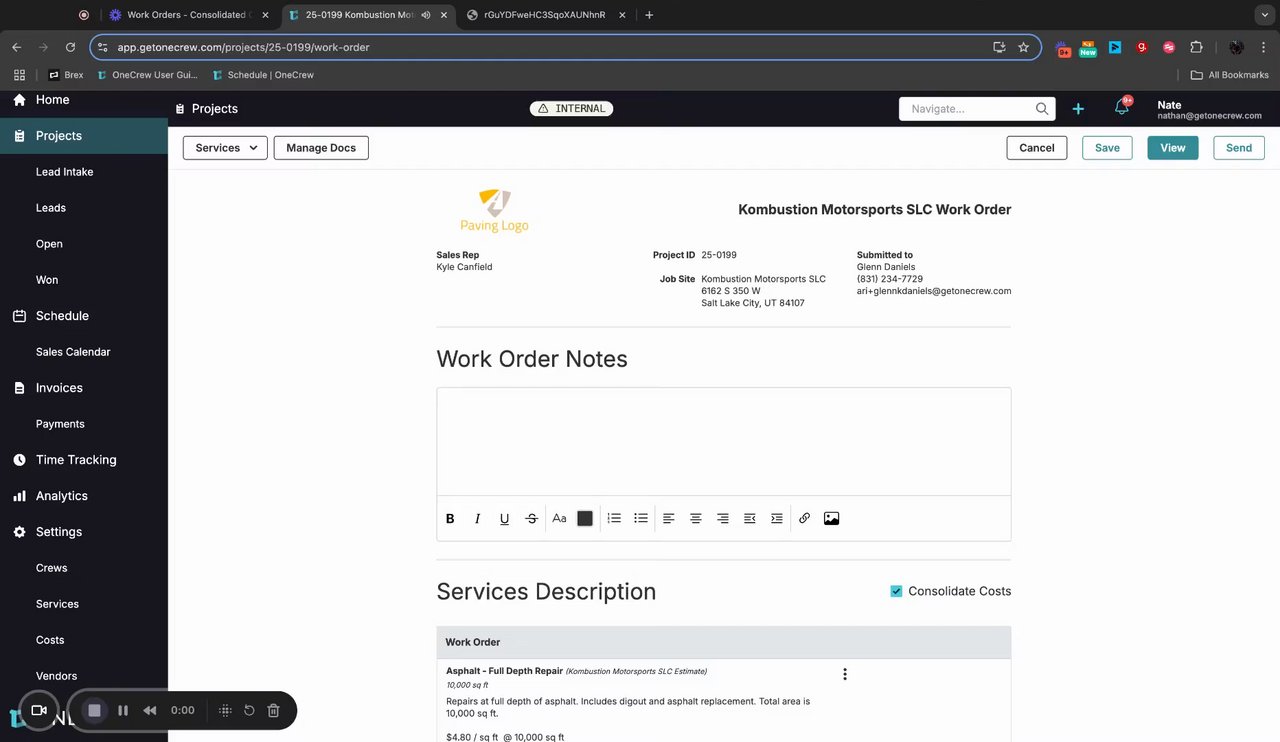
Task: Increase indent in the notes editor
Action: click(777, 518)
